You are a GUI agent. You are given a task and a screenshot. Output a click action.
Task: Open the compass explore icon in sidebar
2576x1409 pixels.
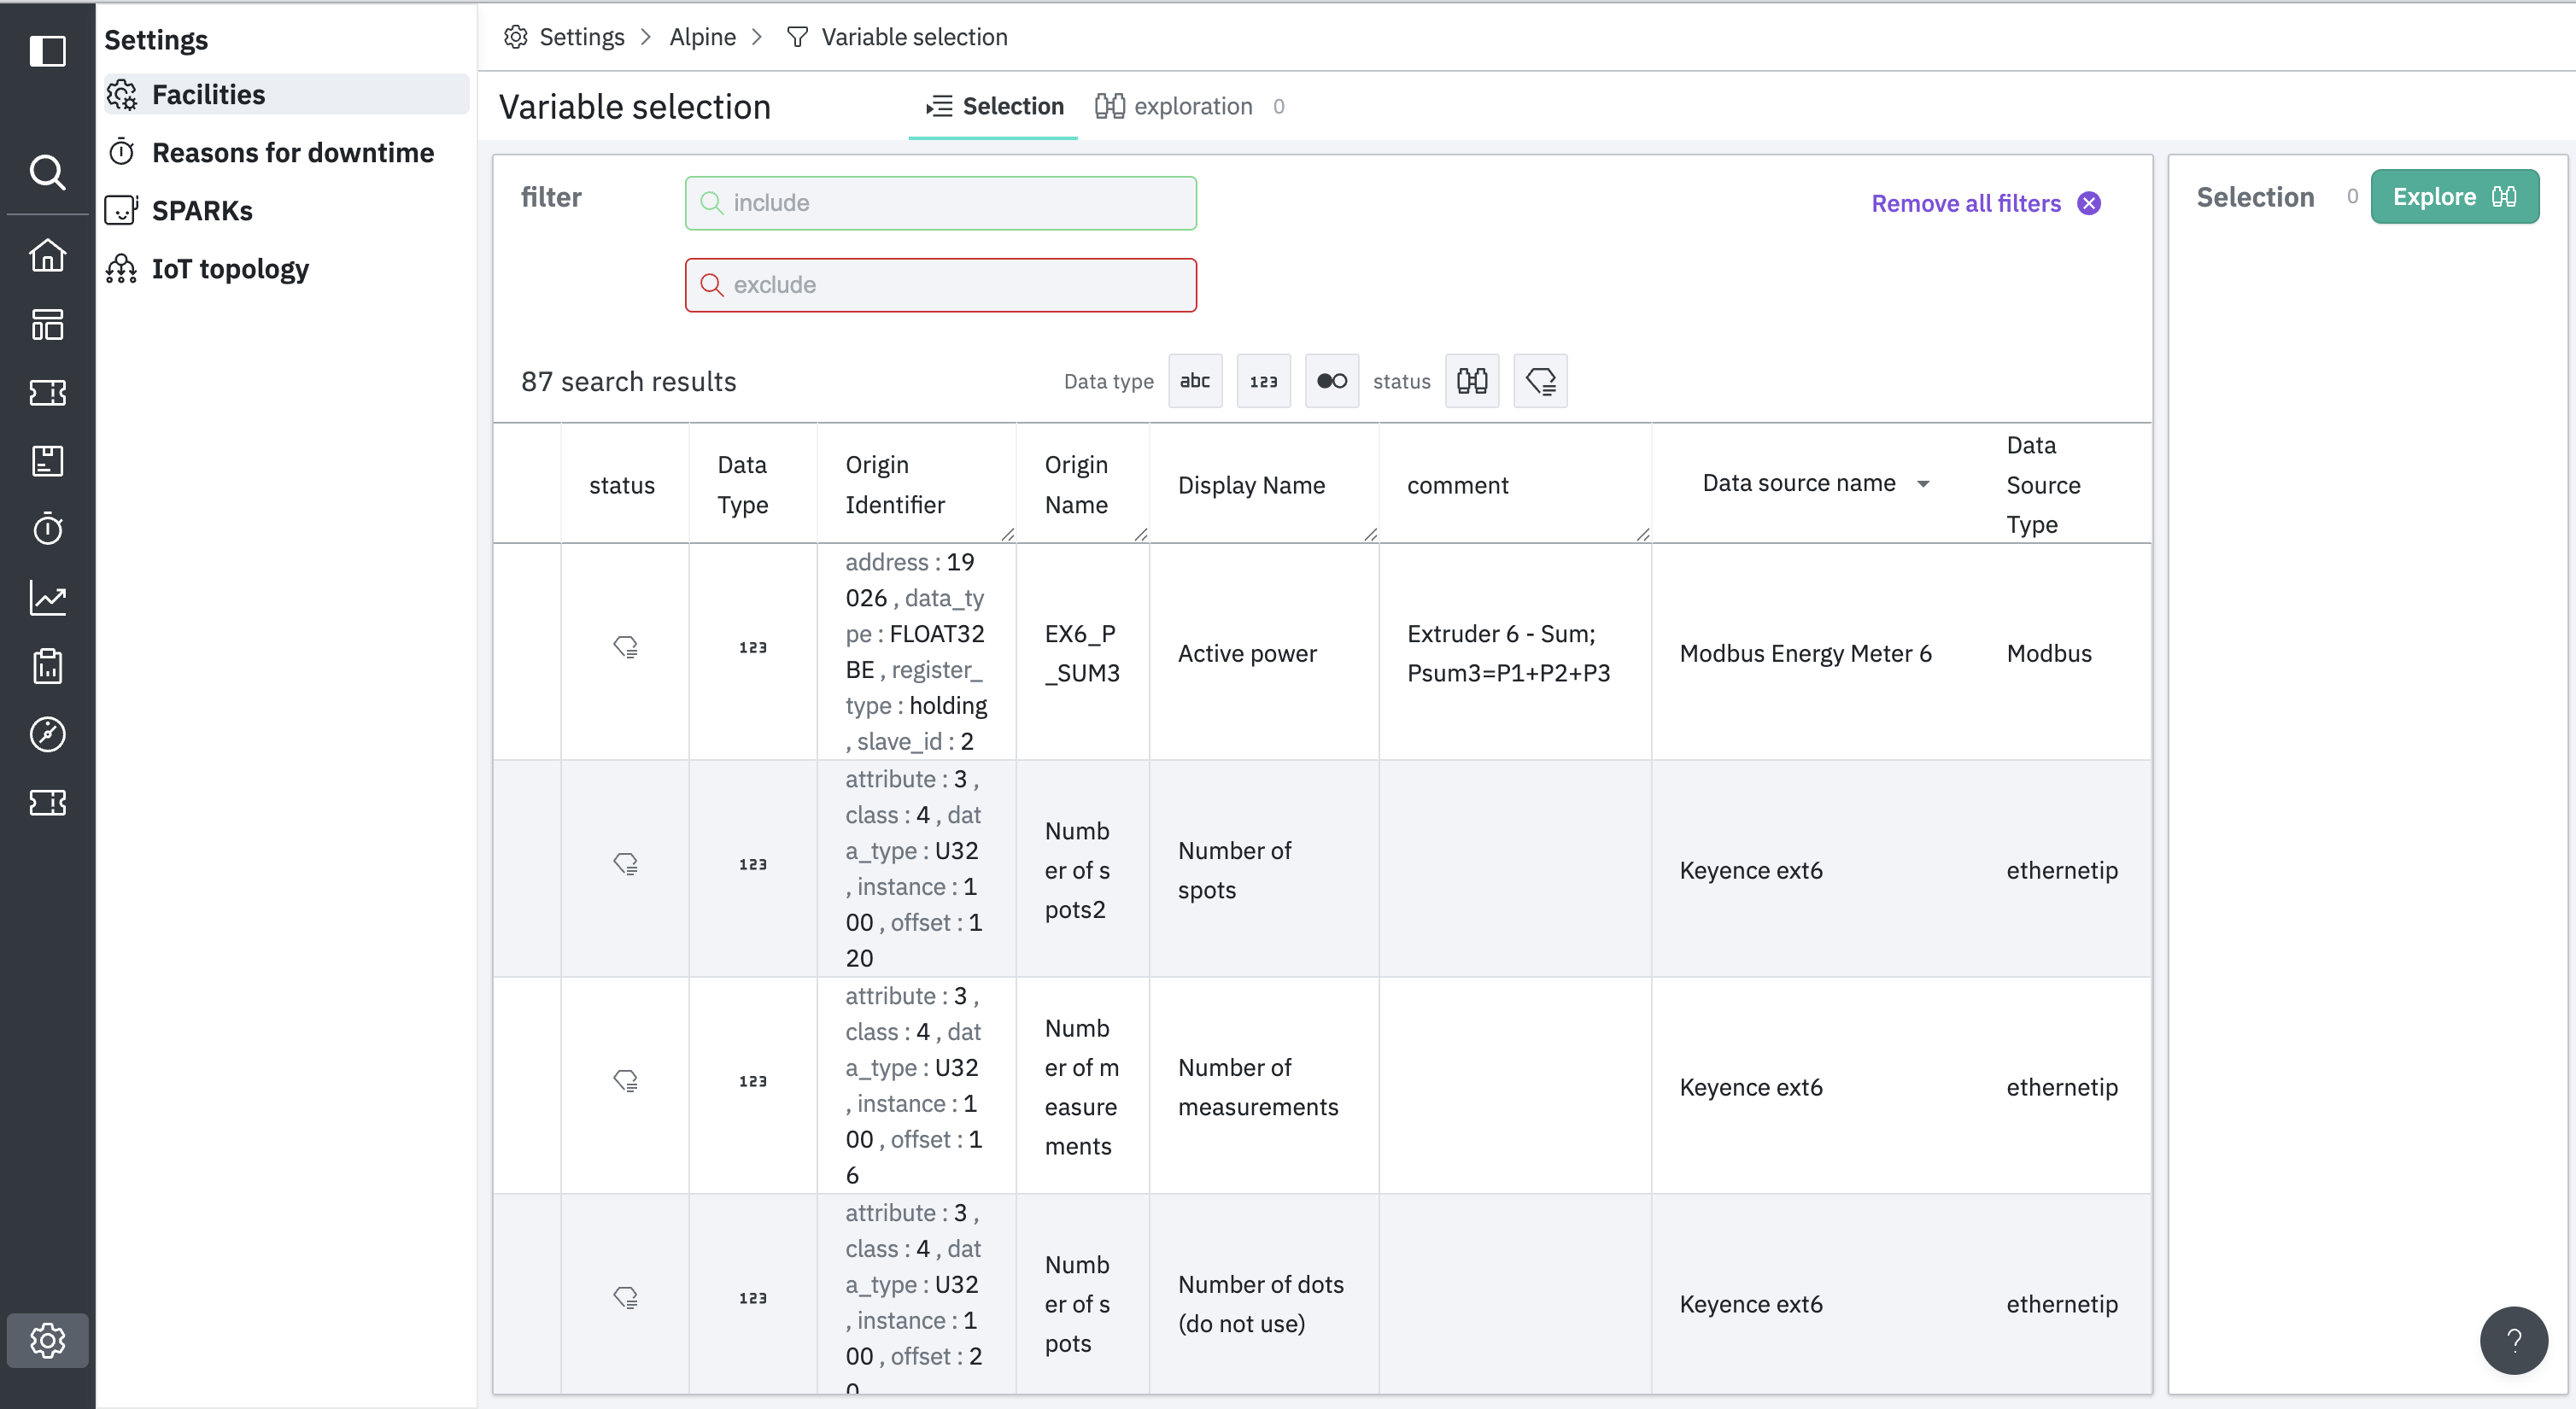[x=47, y=734]
